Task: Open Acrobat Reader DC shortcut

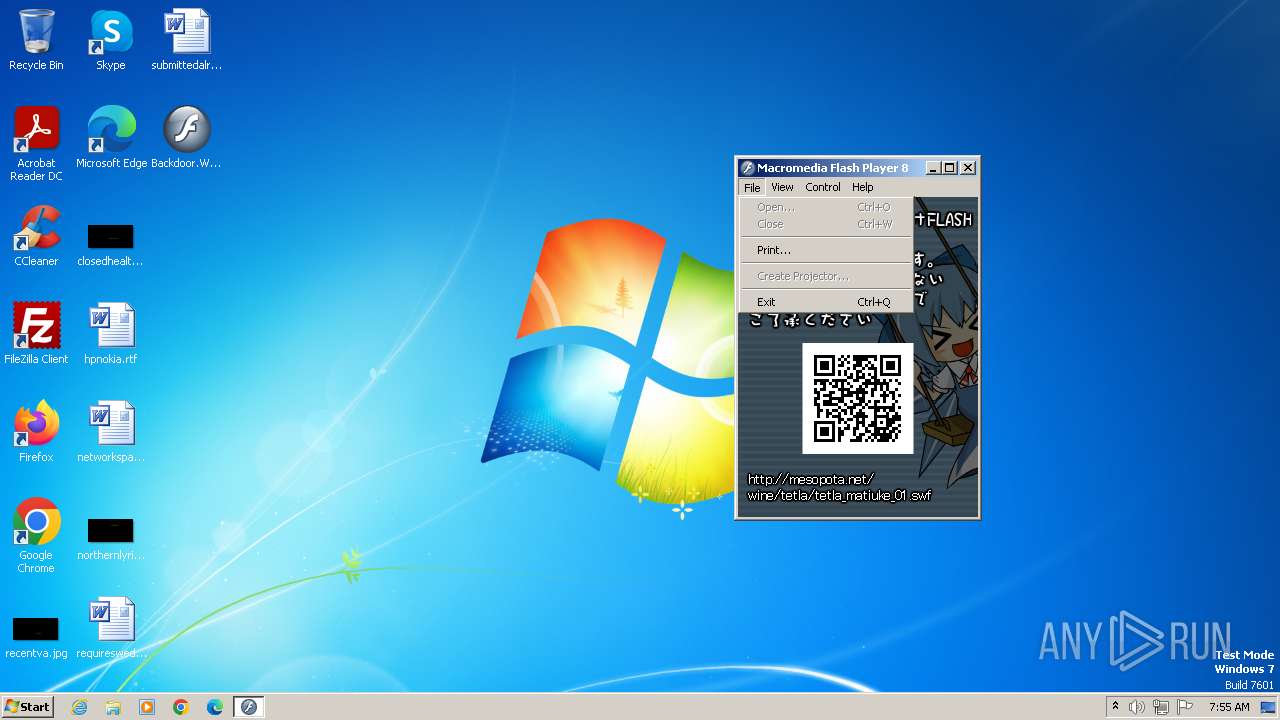Action: pos(36,144)
